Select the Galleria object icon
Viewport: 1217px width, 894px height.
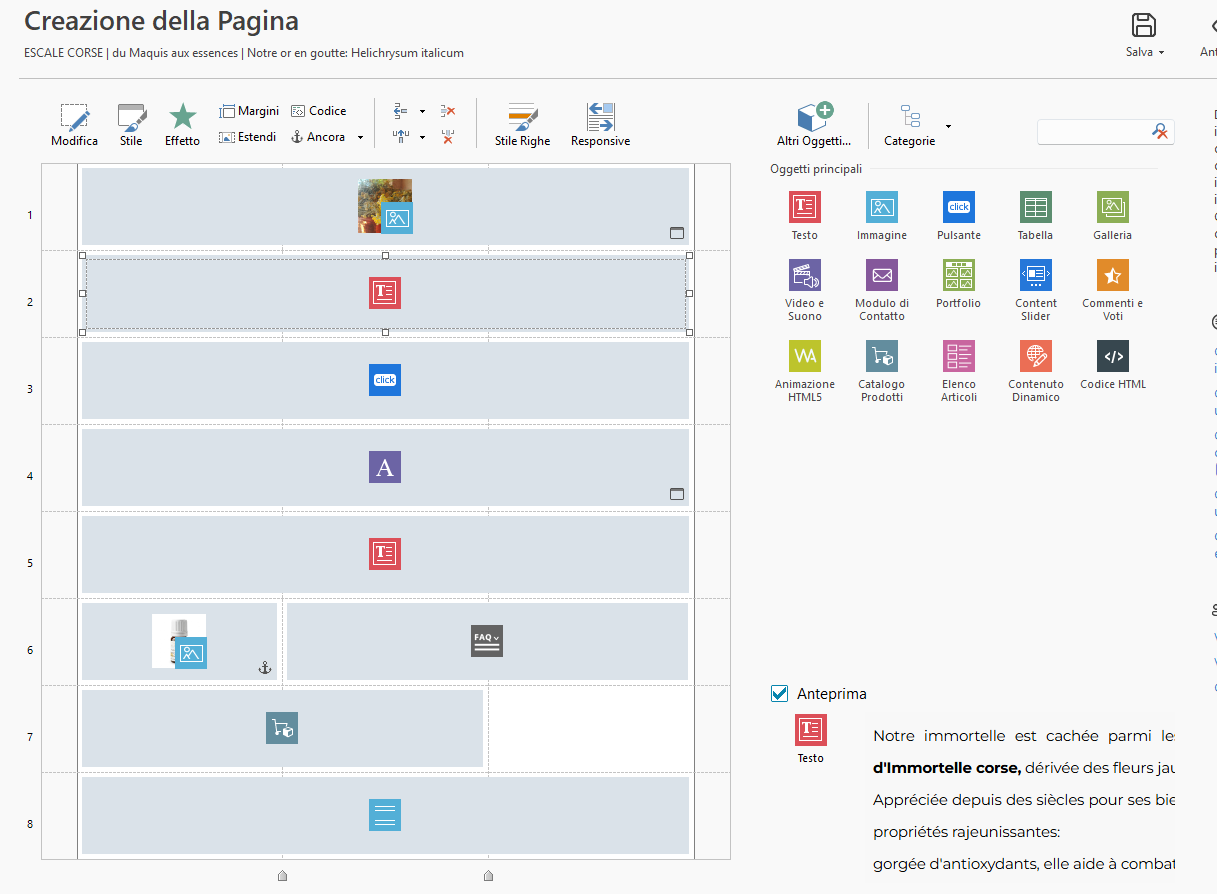point(1112,208)
